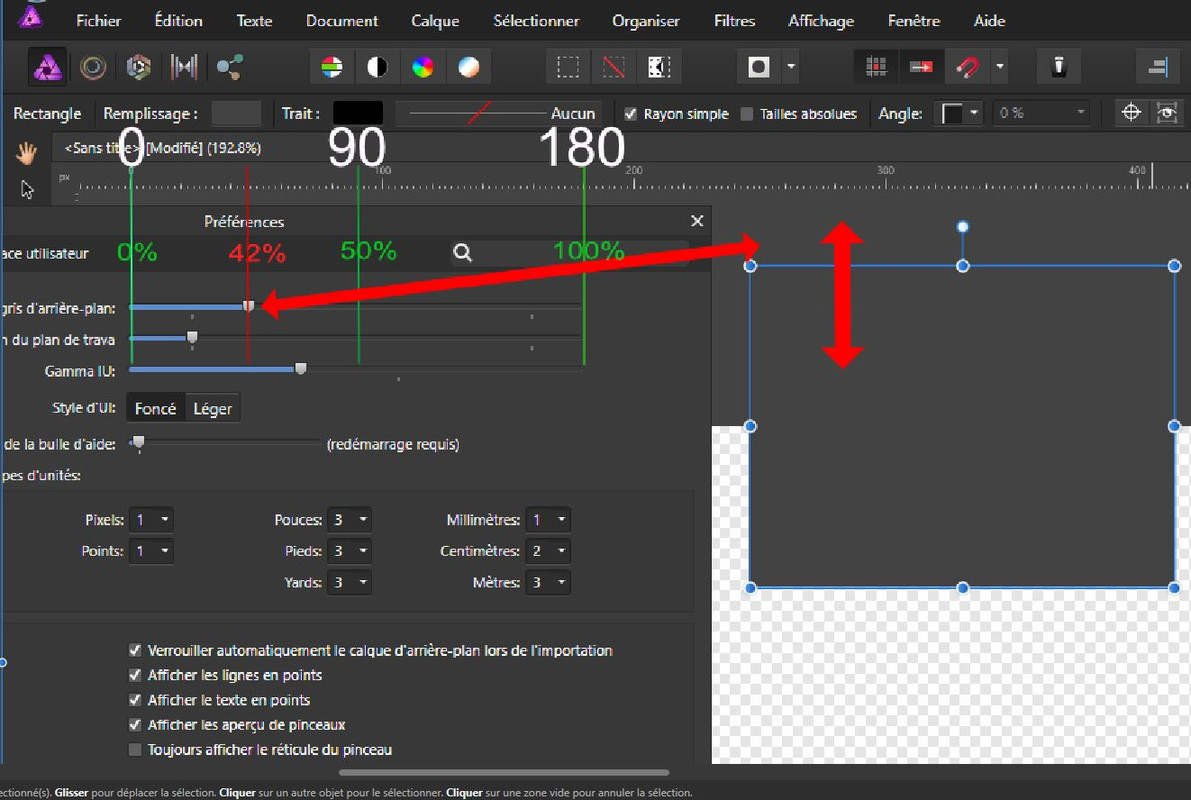Click the Invert Selection icon
Screen dimensions: 1191x800
659,68
